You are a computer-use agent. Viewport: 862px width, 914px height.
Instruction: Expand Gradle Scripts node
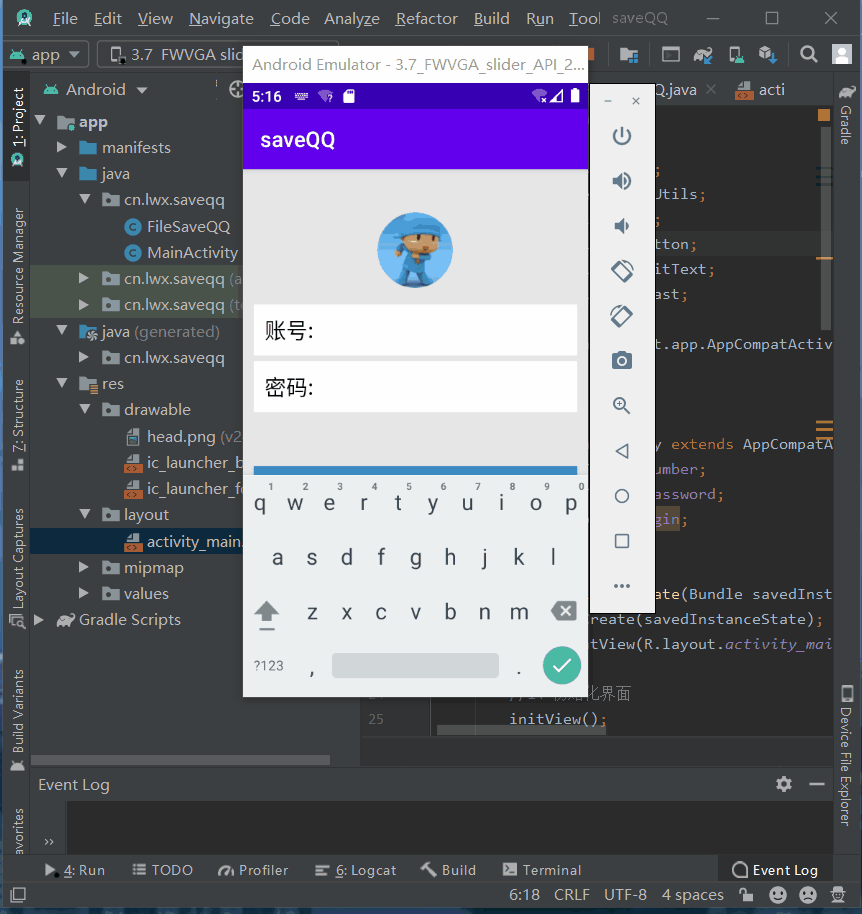(39, 619)
